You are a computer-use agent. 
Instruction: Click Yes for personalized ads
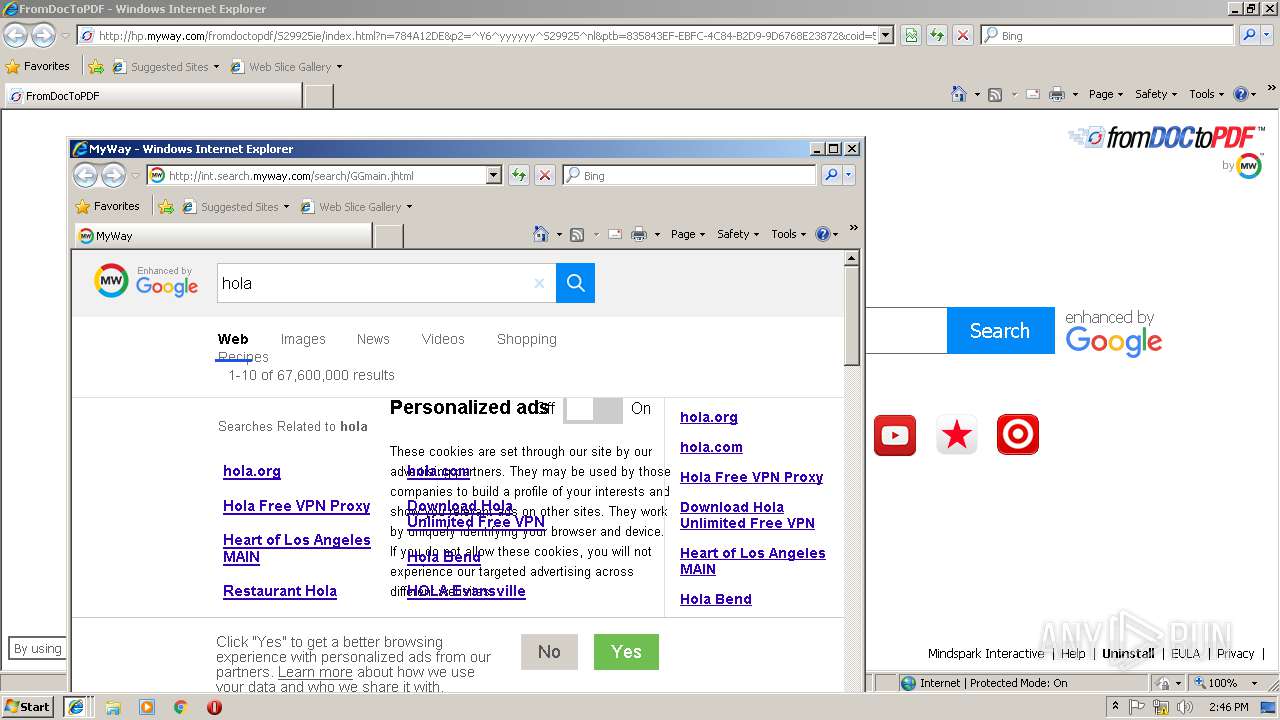click(x=626, y=652)
